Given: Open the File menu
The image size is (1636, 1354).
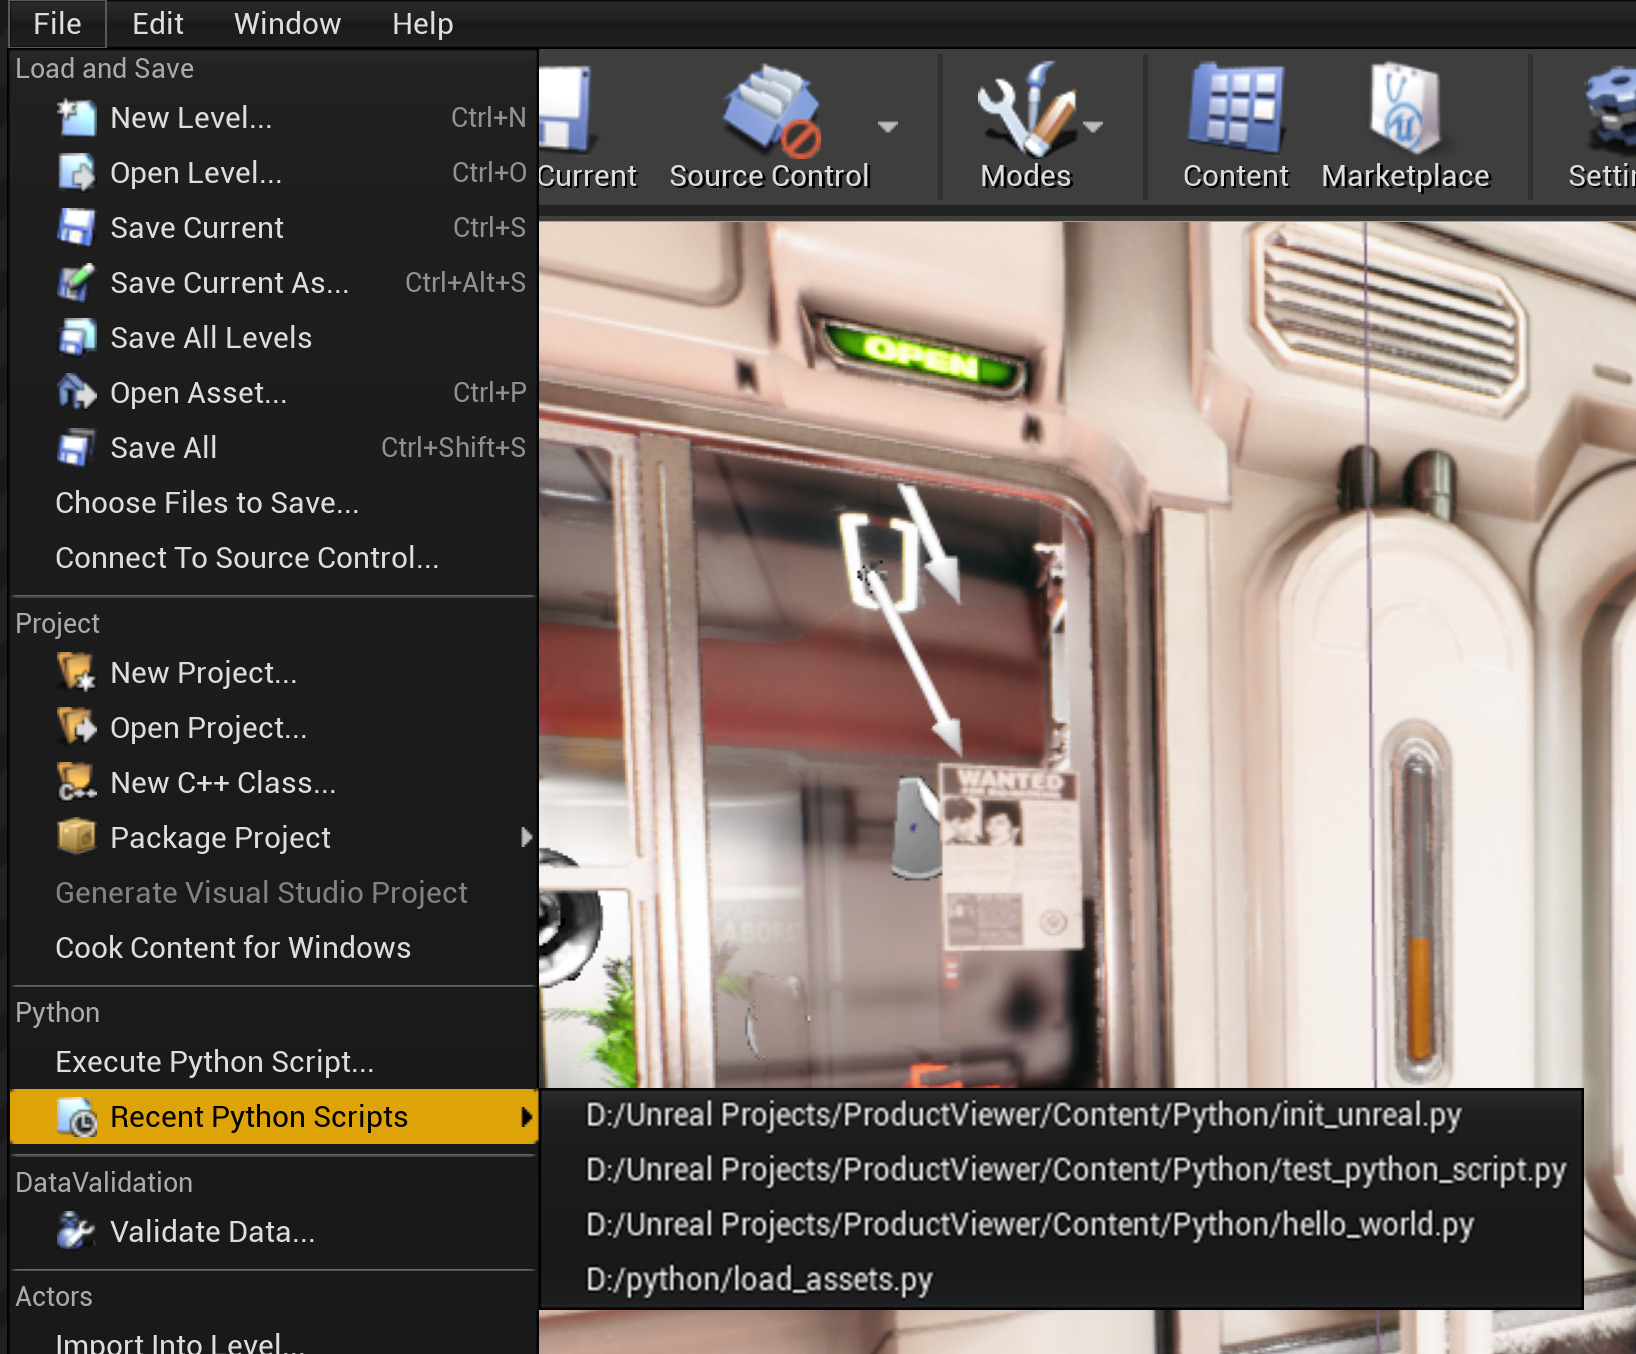Looking at the screenshot, I should click(57, 24).
